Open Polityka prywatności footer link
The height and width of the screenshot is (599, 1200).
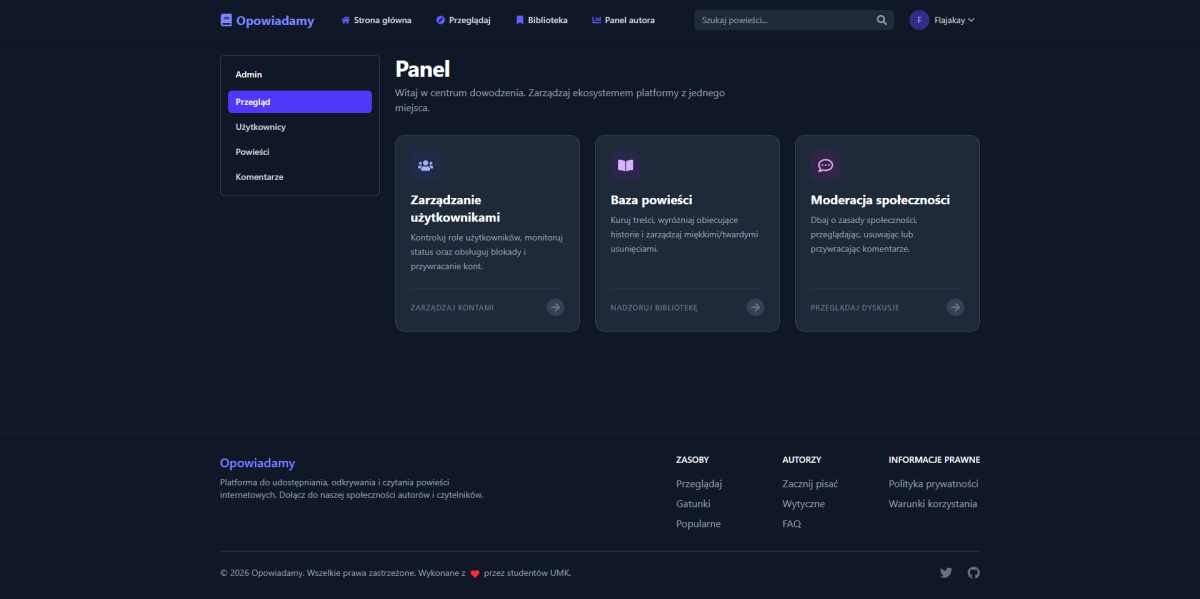(x=933, y=484)
